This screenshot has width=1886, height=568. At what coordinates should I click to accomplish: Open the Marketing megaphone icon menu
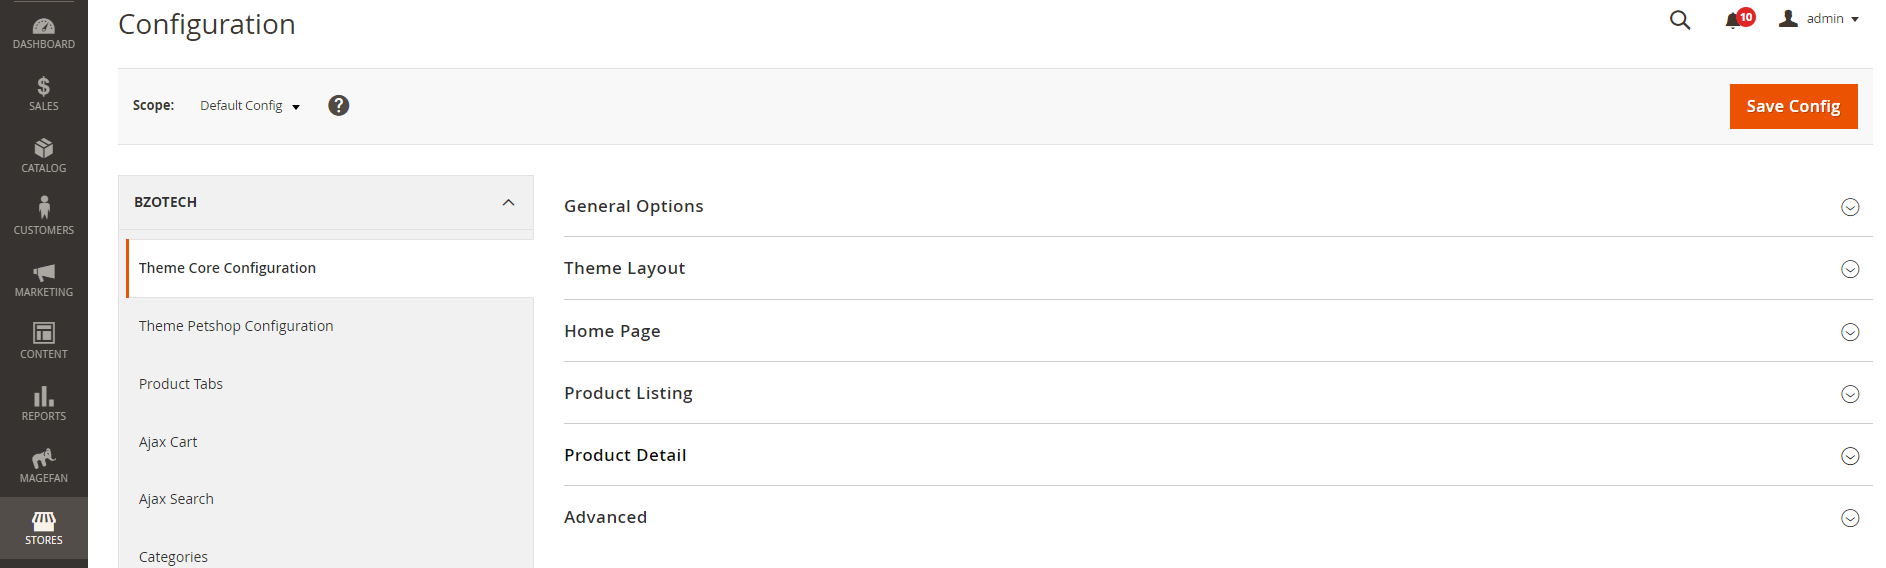[44, 280]
